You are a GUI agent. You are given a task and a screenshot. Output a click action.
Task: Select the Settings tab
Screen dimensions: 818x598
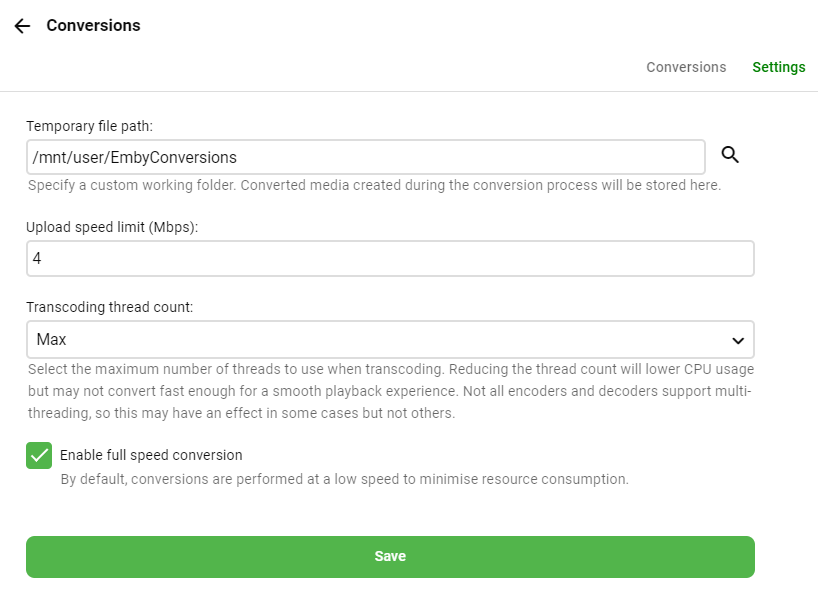pyautogui.click(x=779, y=67)
